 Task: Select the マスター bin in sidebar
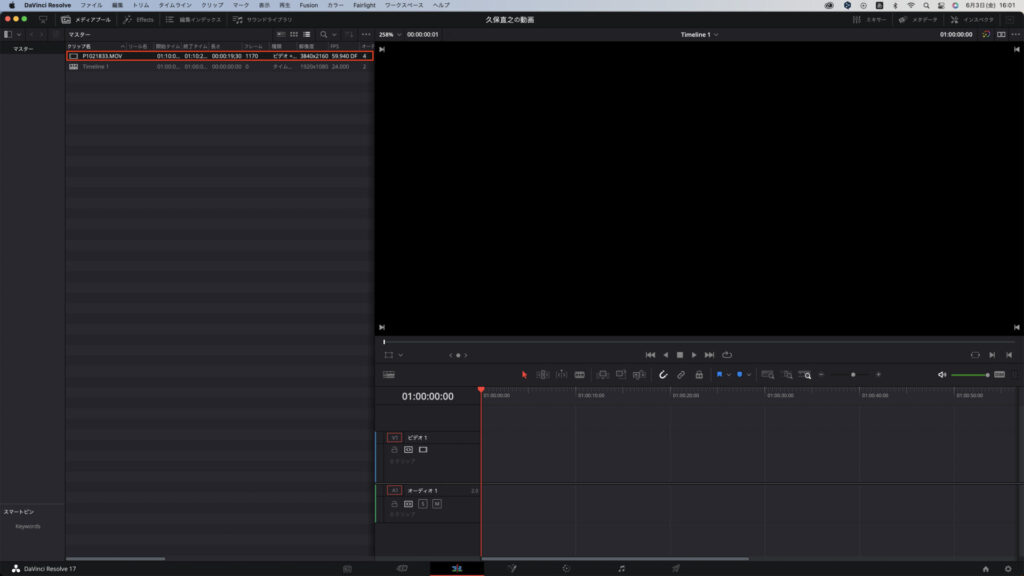tap(23, 49)
